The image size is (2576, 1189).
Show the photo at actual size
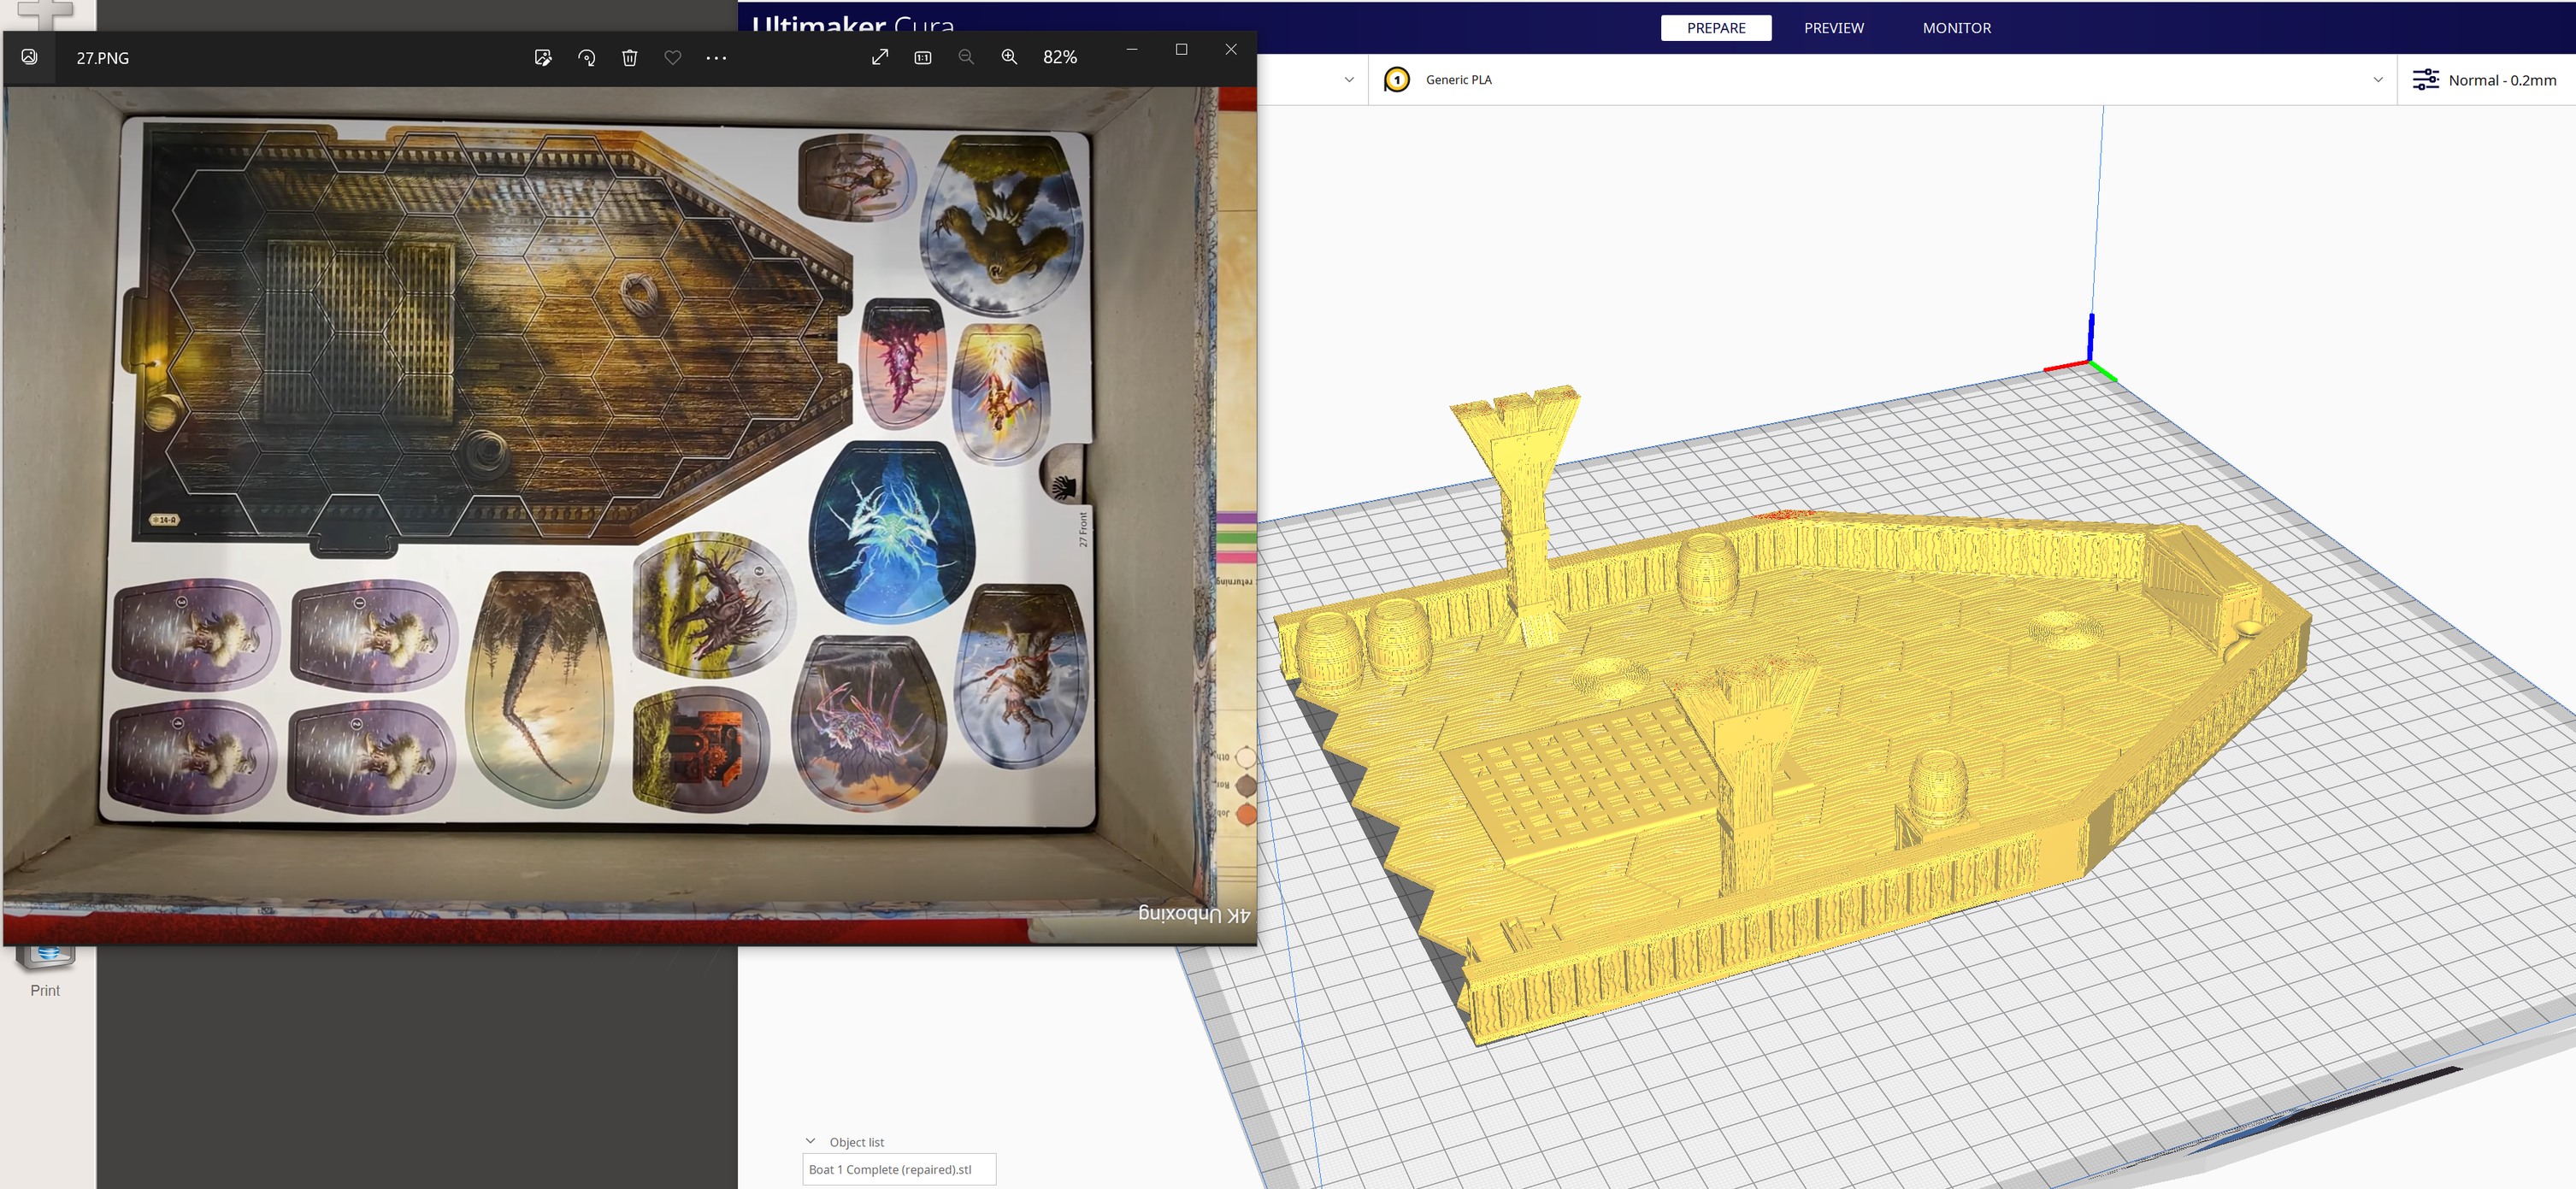(923, 57)
